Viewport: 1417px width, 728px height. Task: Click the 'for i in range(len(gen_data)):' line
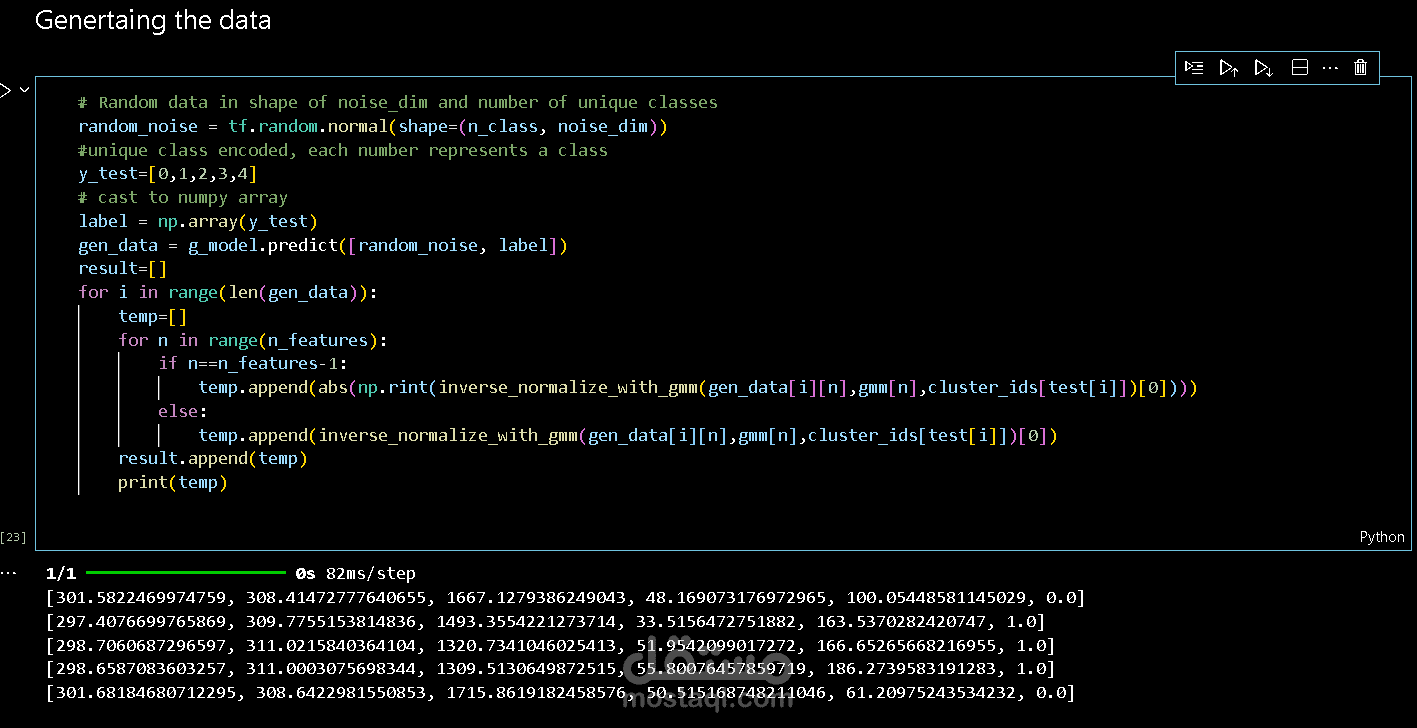click(228, 292)
